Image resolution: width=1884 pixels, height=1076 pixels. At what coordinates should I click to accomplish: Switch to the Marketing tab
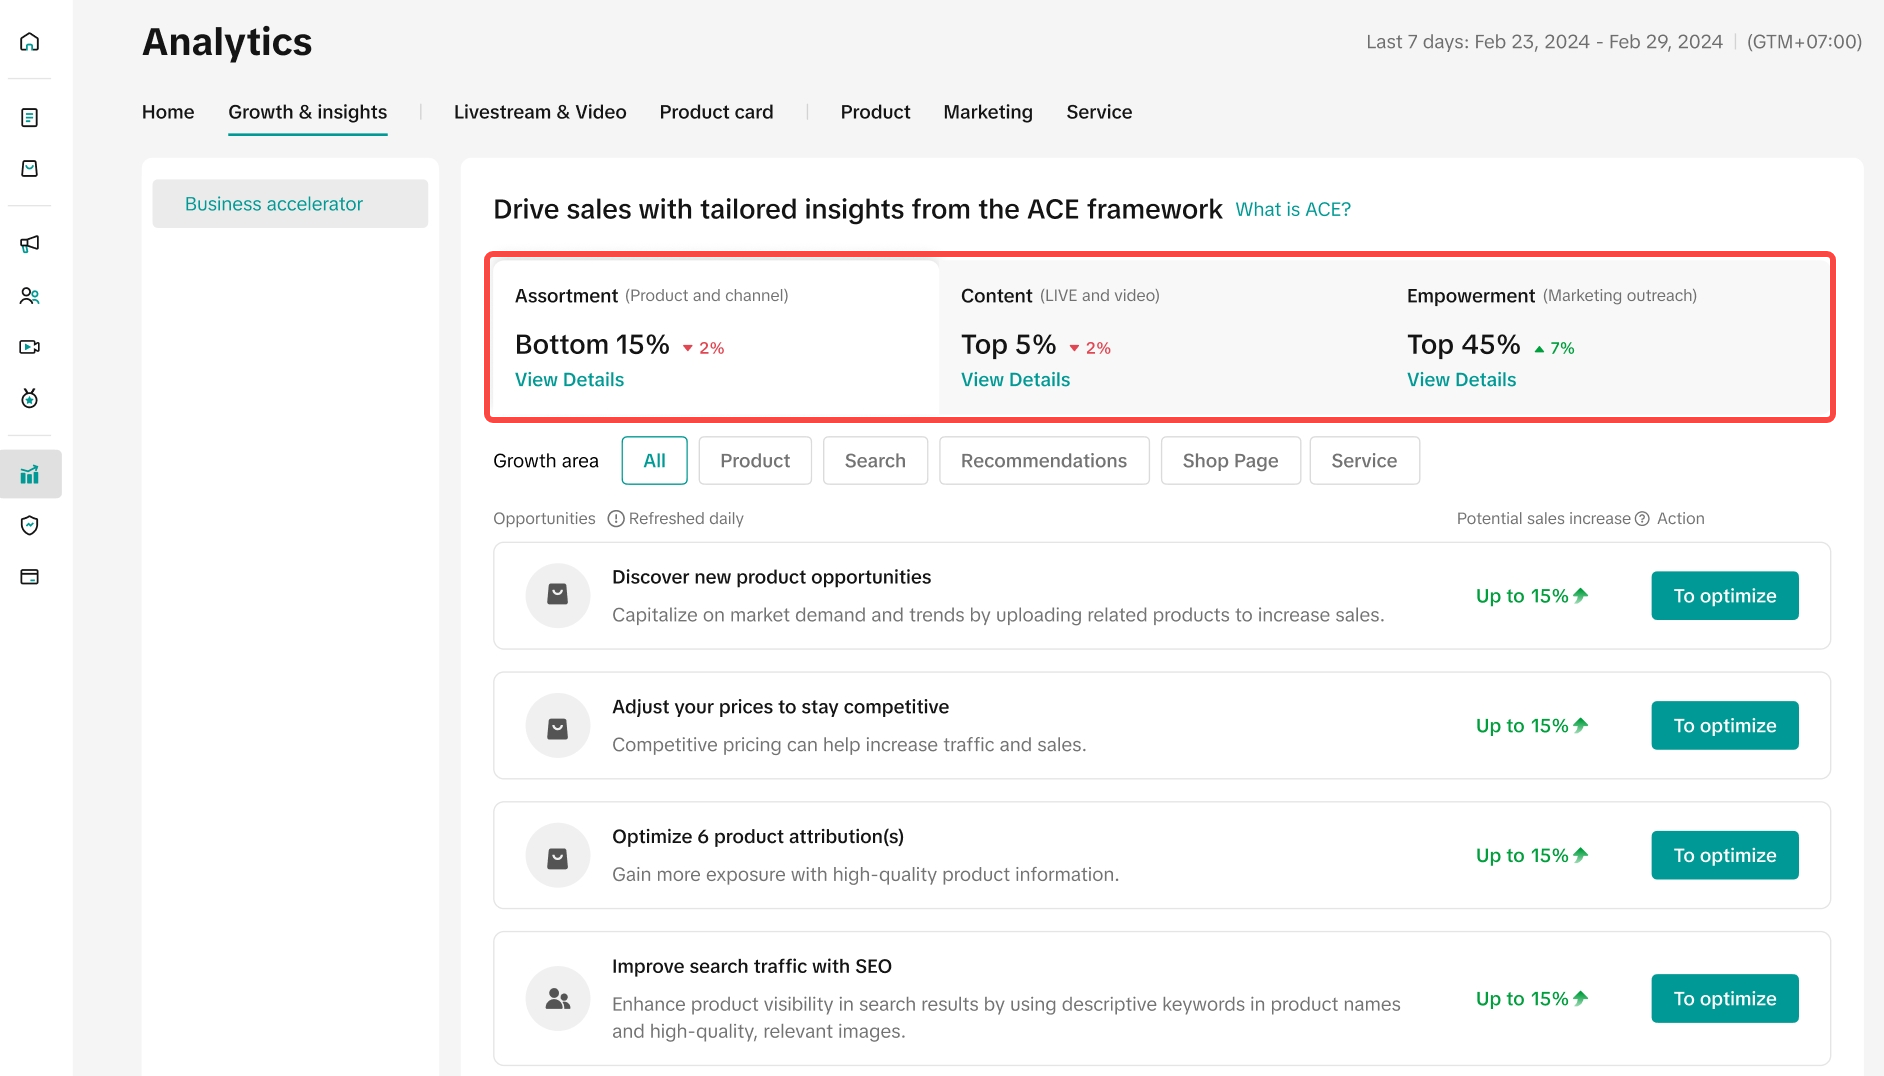988,112
